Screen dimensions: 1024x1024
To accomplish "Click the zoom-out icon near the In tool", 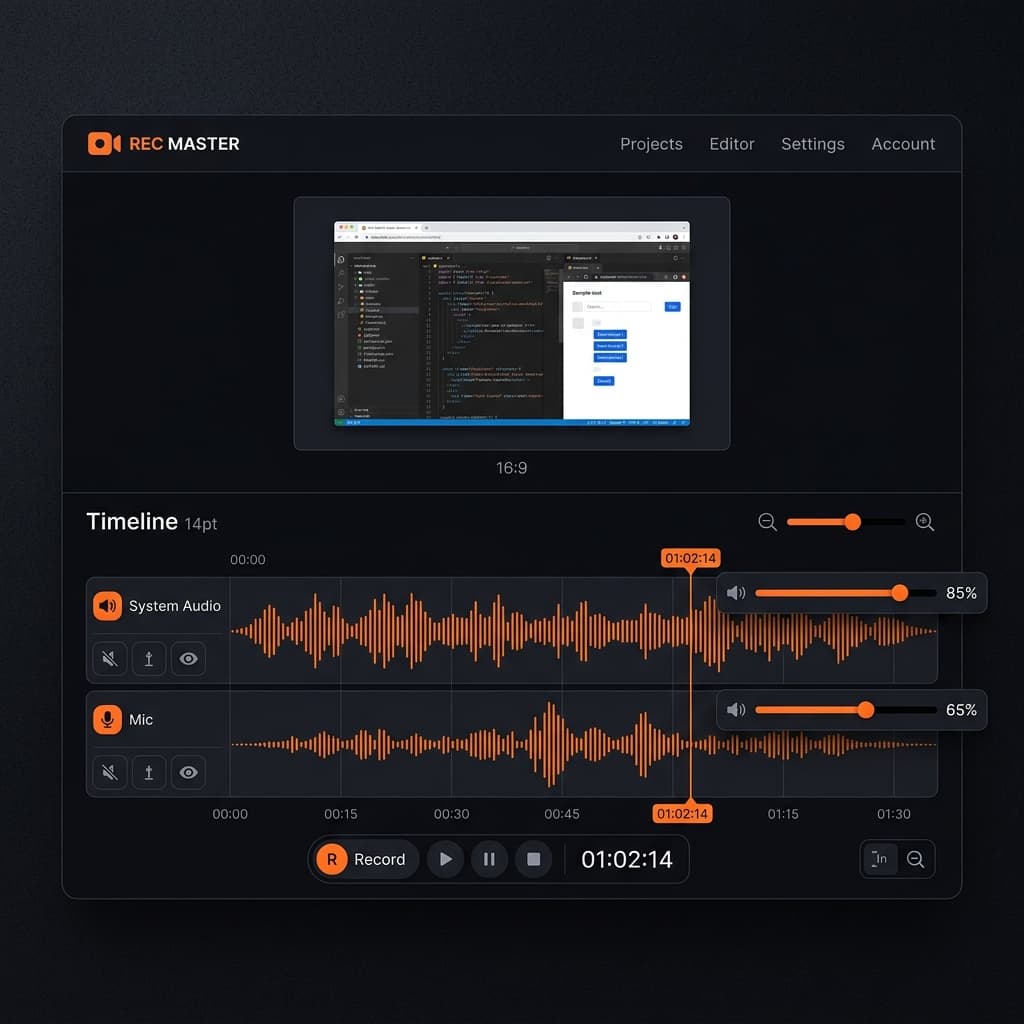I will coord(917,858).
